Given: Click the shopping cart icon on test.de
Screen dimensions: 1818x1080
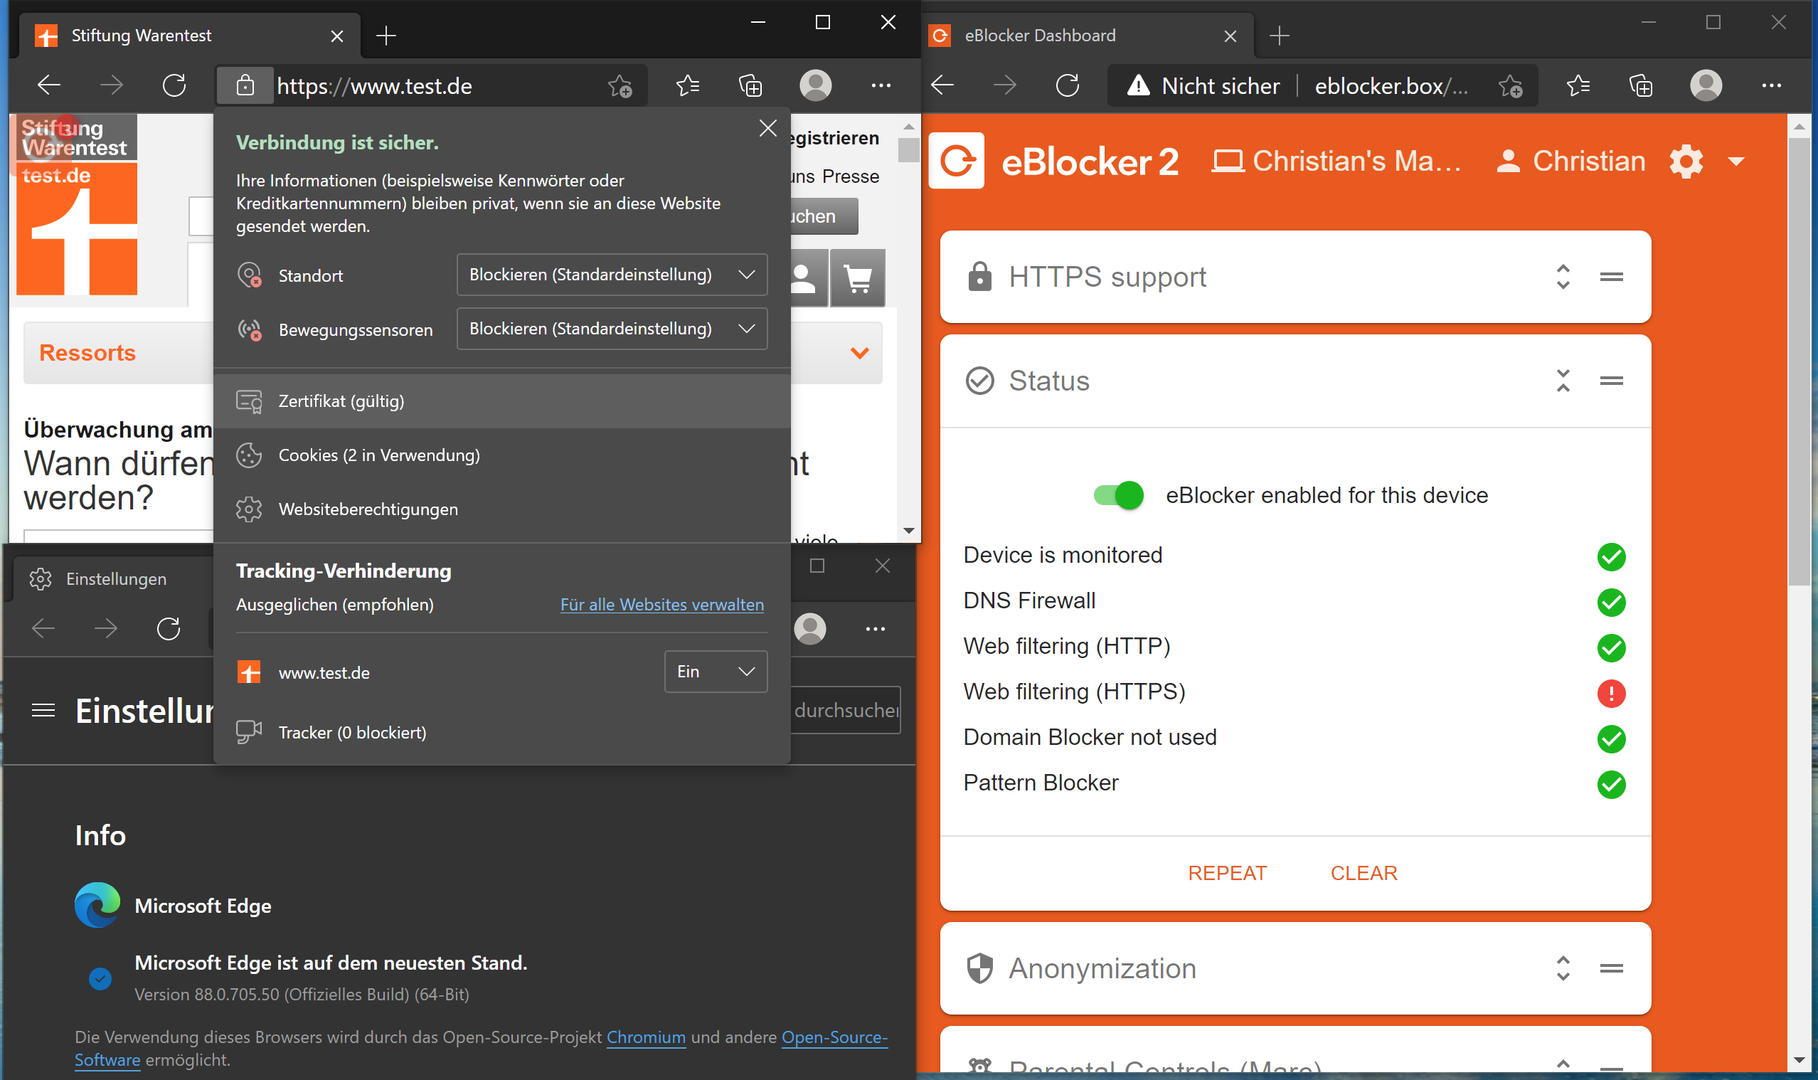Looking at the screenshot, I should pyautogui.click(x=858, y=278).
